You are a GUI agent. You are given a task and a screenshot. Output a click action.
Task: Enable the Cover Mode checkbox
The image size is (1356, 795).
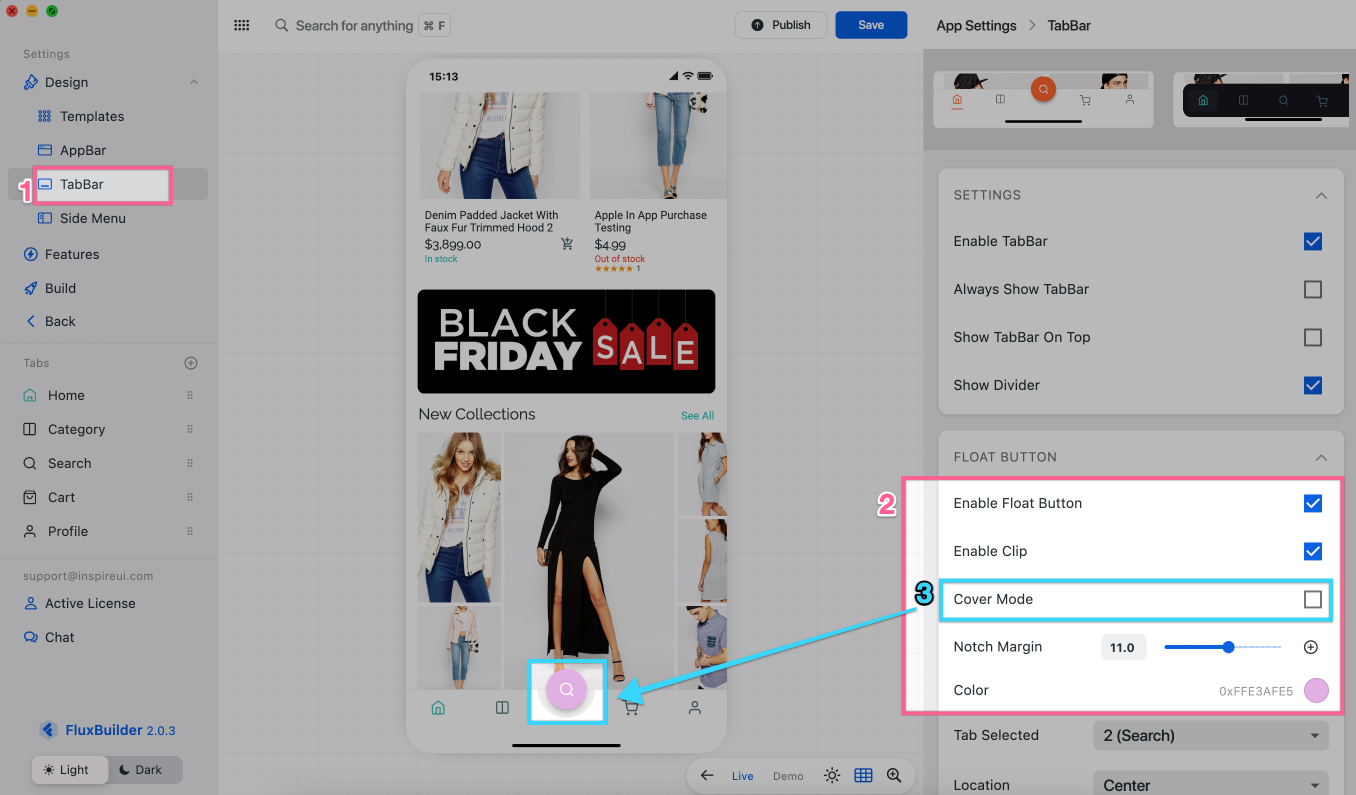[x=1313, y=599]
